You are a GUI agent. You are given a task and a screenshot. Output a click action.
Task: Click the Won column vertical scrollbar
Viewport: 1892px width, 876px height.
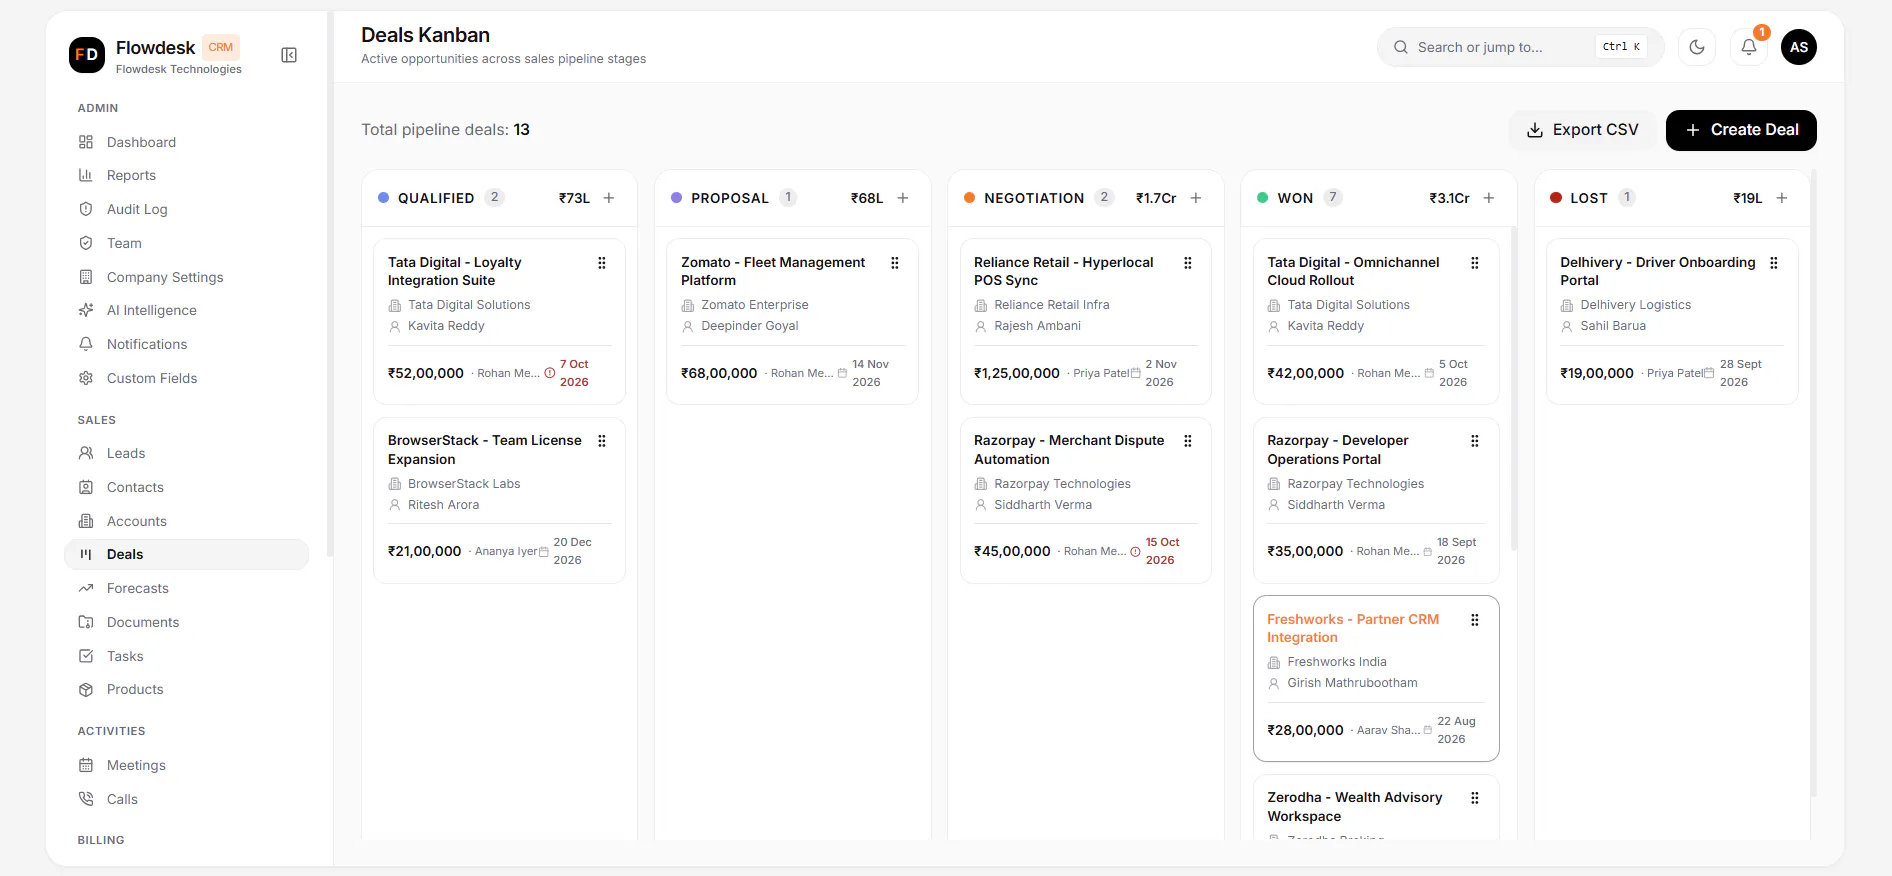click(1514, 390)
